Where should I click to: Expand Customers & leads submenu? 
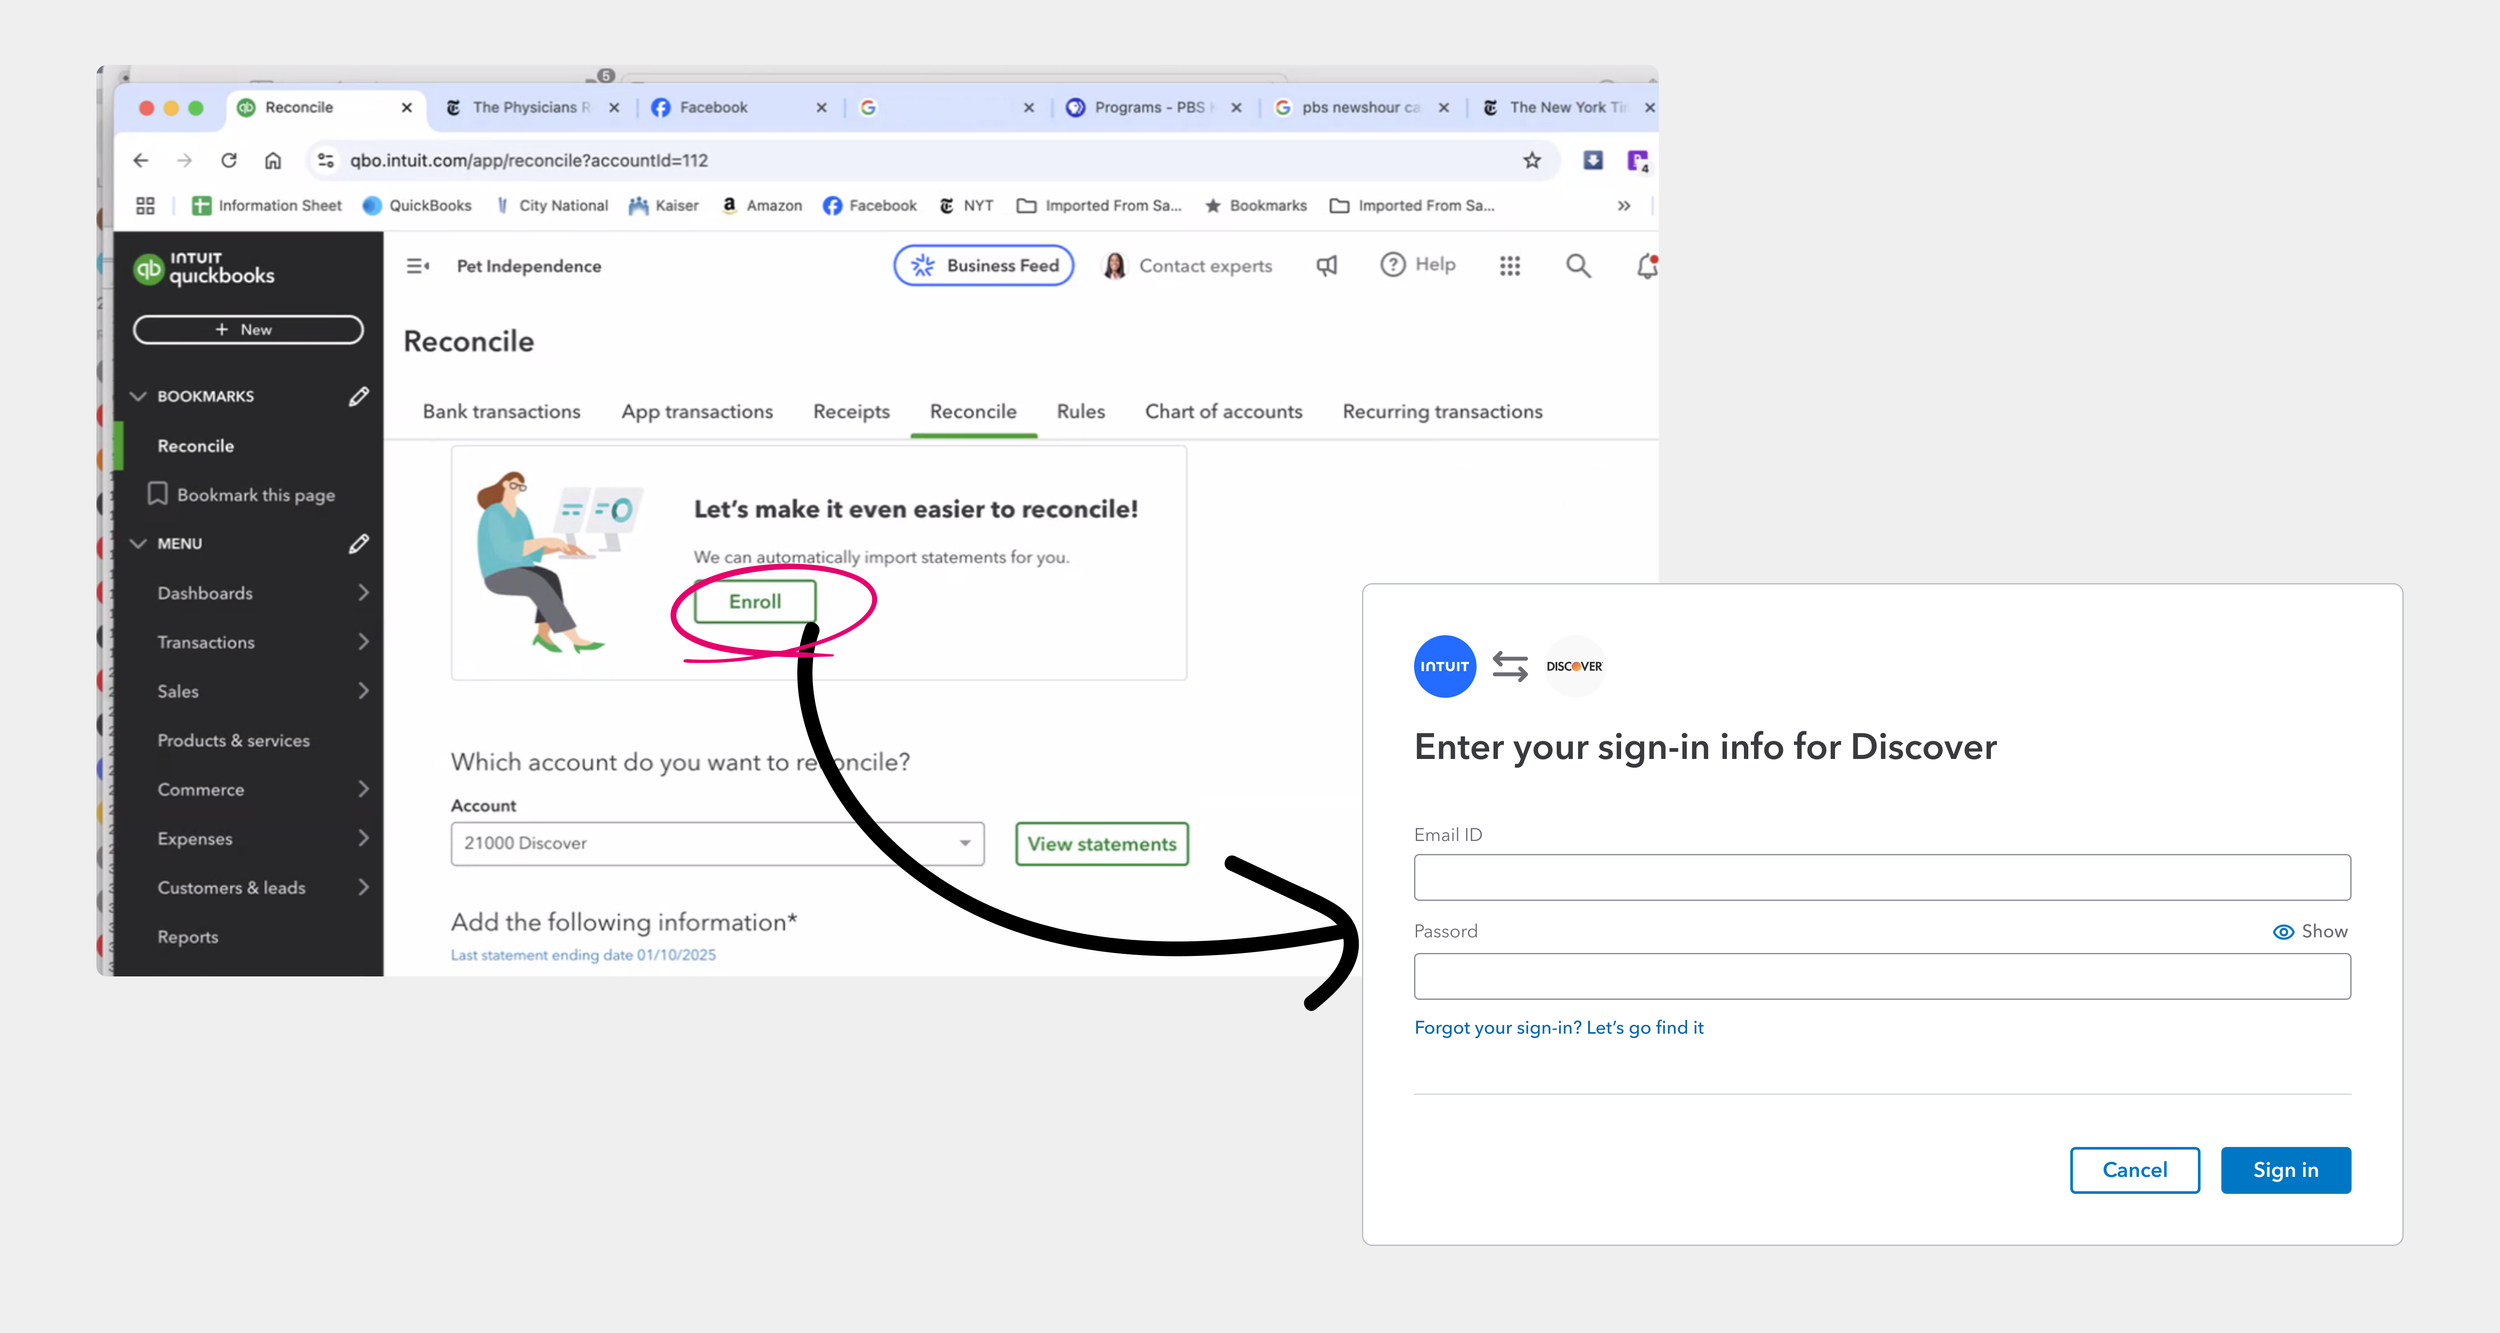point(364,887)
